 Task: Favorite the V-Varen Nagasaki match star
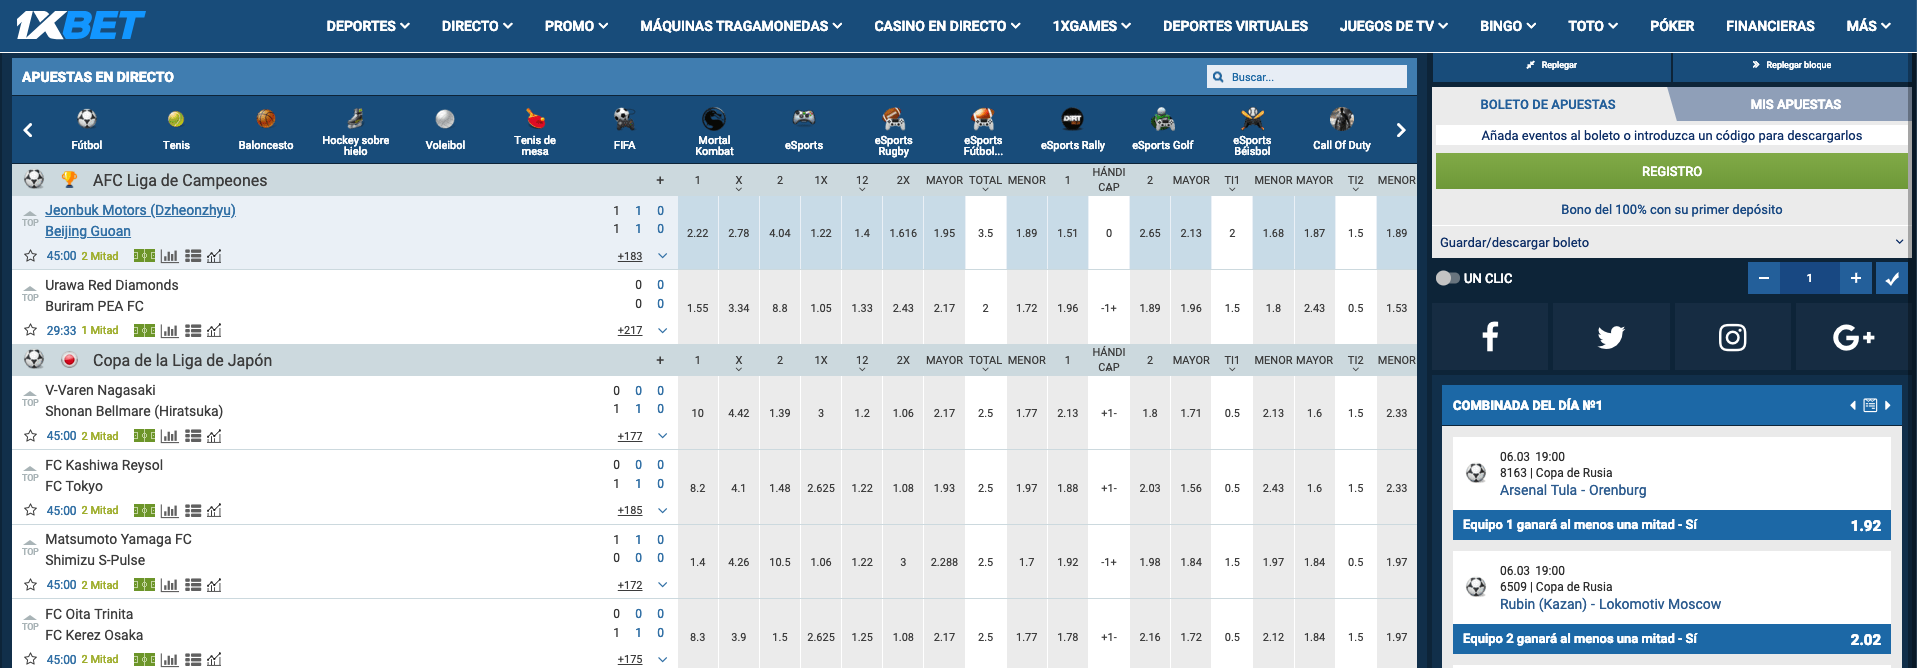(30, 436)
